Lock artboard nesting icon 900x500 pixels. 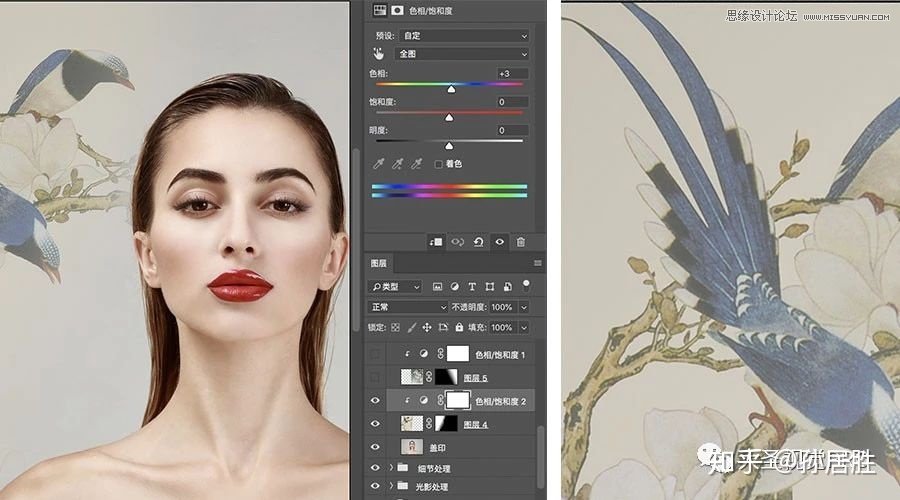443,327
